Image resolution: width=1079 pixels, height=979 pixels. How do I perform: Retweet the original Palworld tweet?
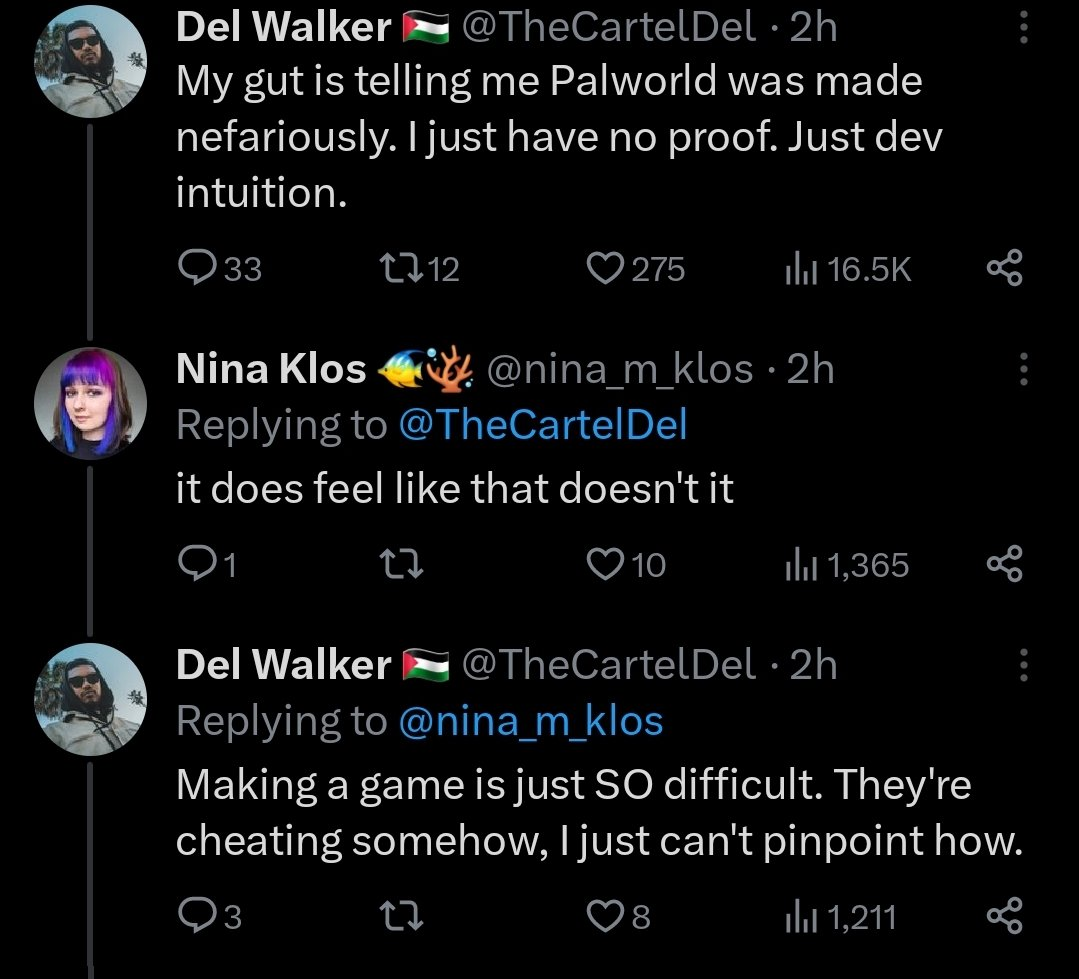point(387,268)
